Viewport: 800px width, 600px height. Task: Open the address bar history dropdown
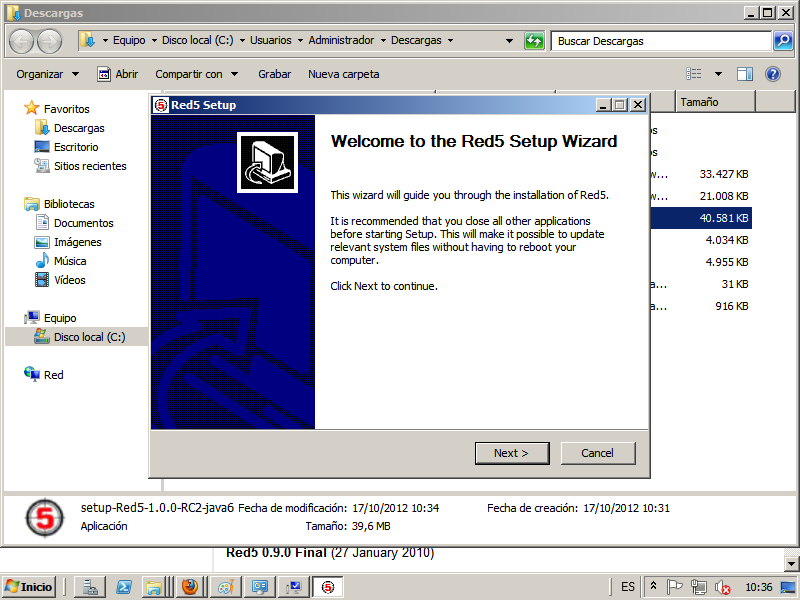point(509,41)
